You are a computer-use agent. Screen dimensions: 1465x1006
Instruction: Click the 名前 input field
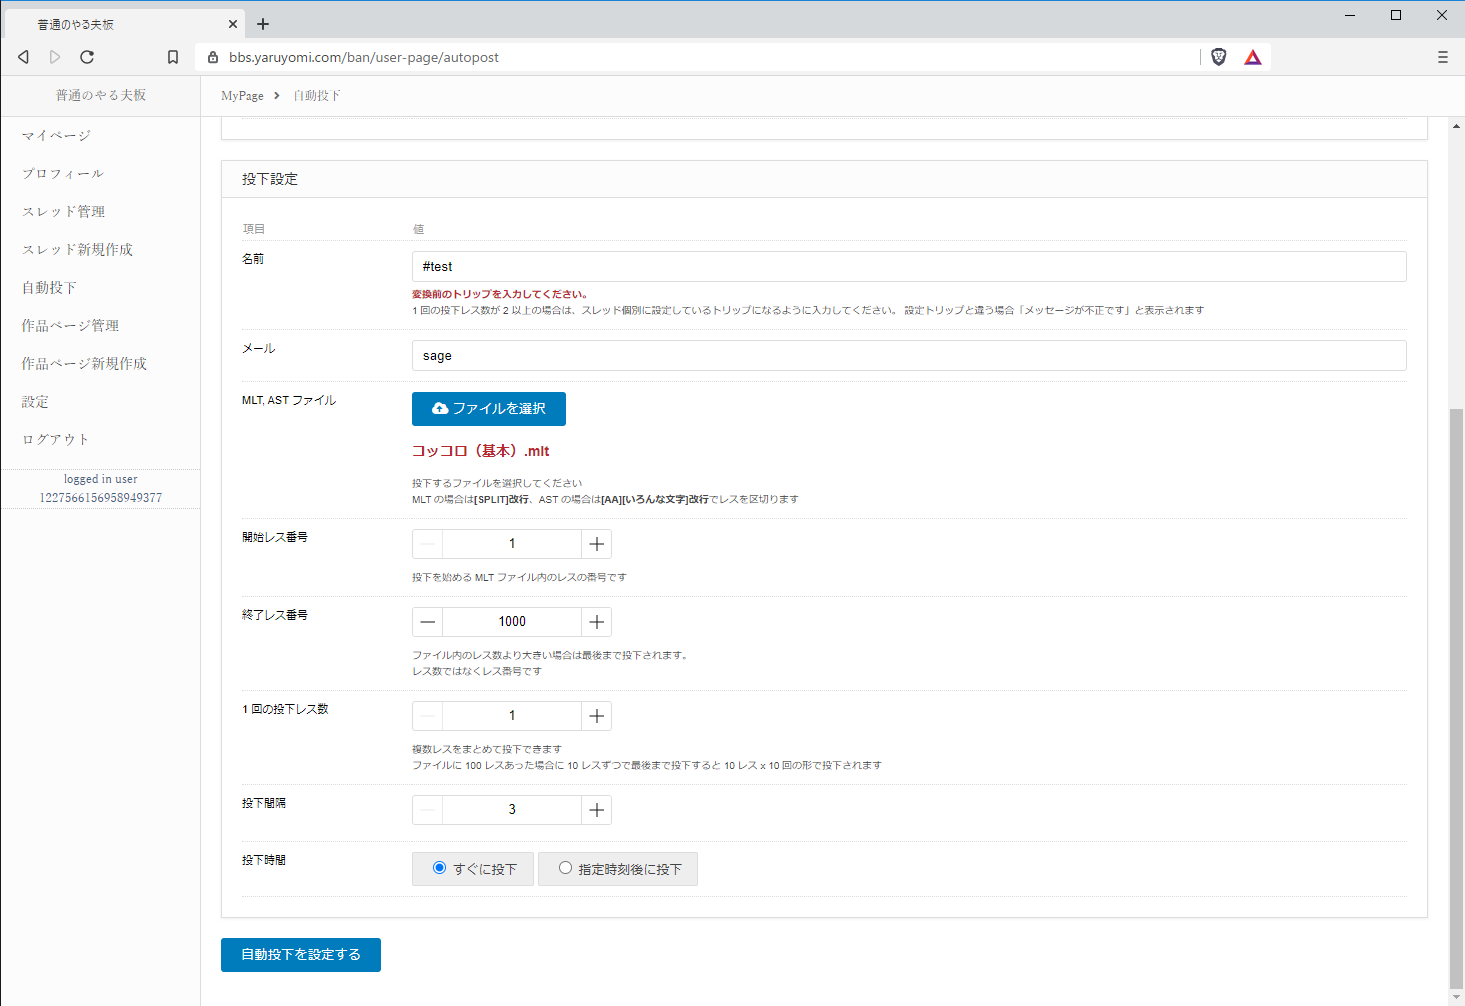coord(908,267)
